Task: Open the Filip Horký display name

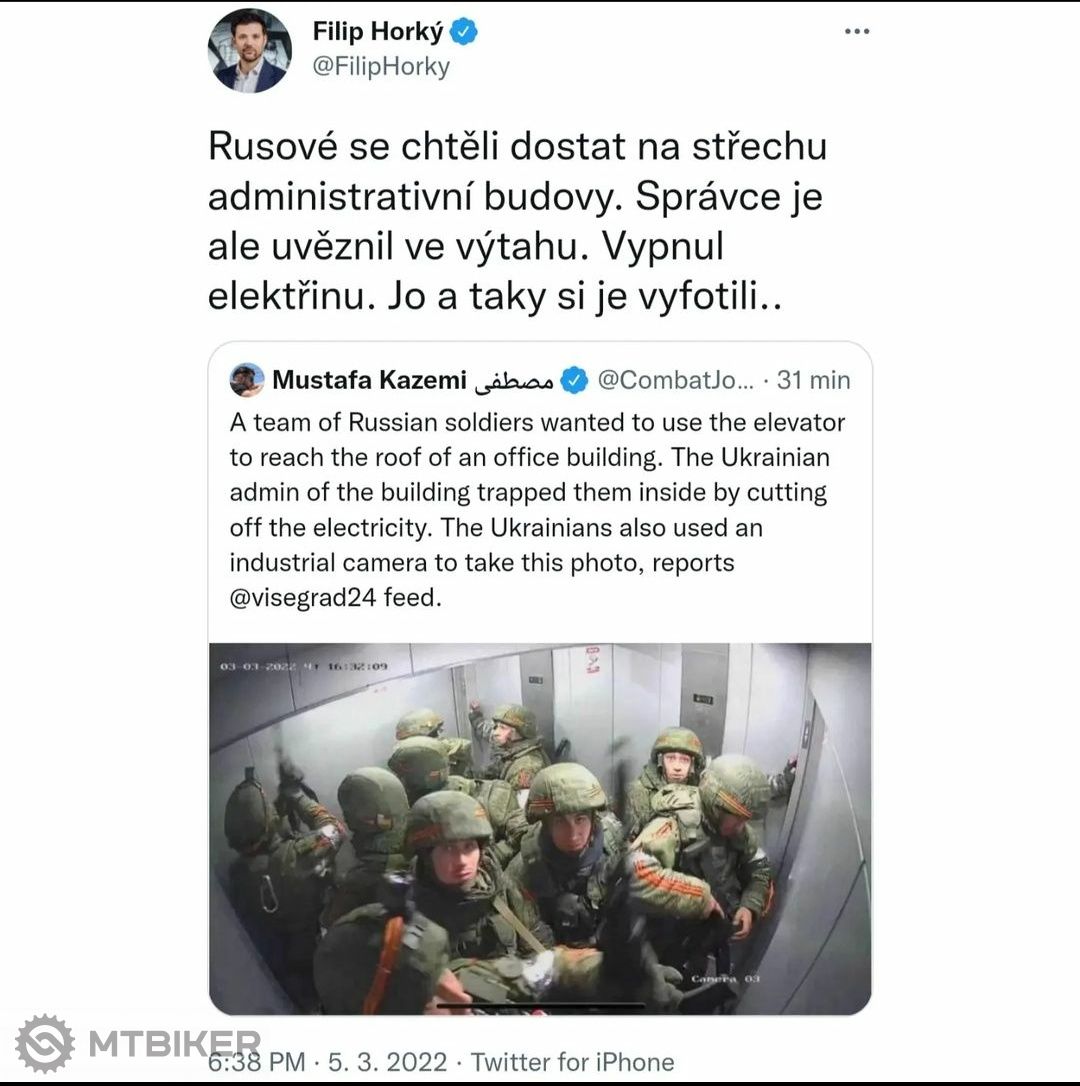Action: [x=378, y=31]
